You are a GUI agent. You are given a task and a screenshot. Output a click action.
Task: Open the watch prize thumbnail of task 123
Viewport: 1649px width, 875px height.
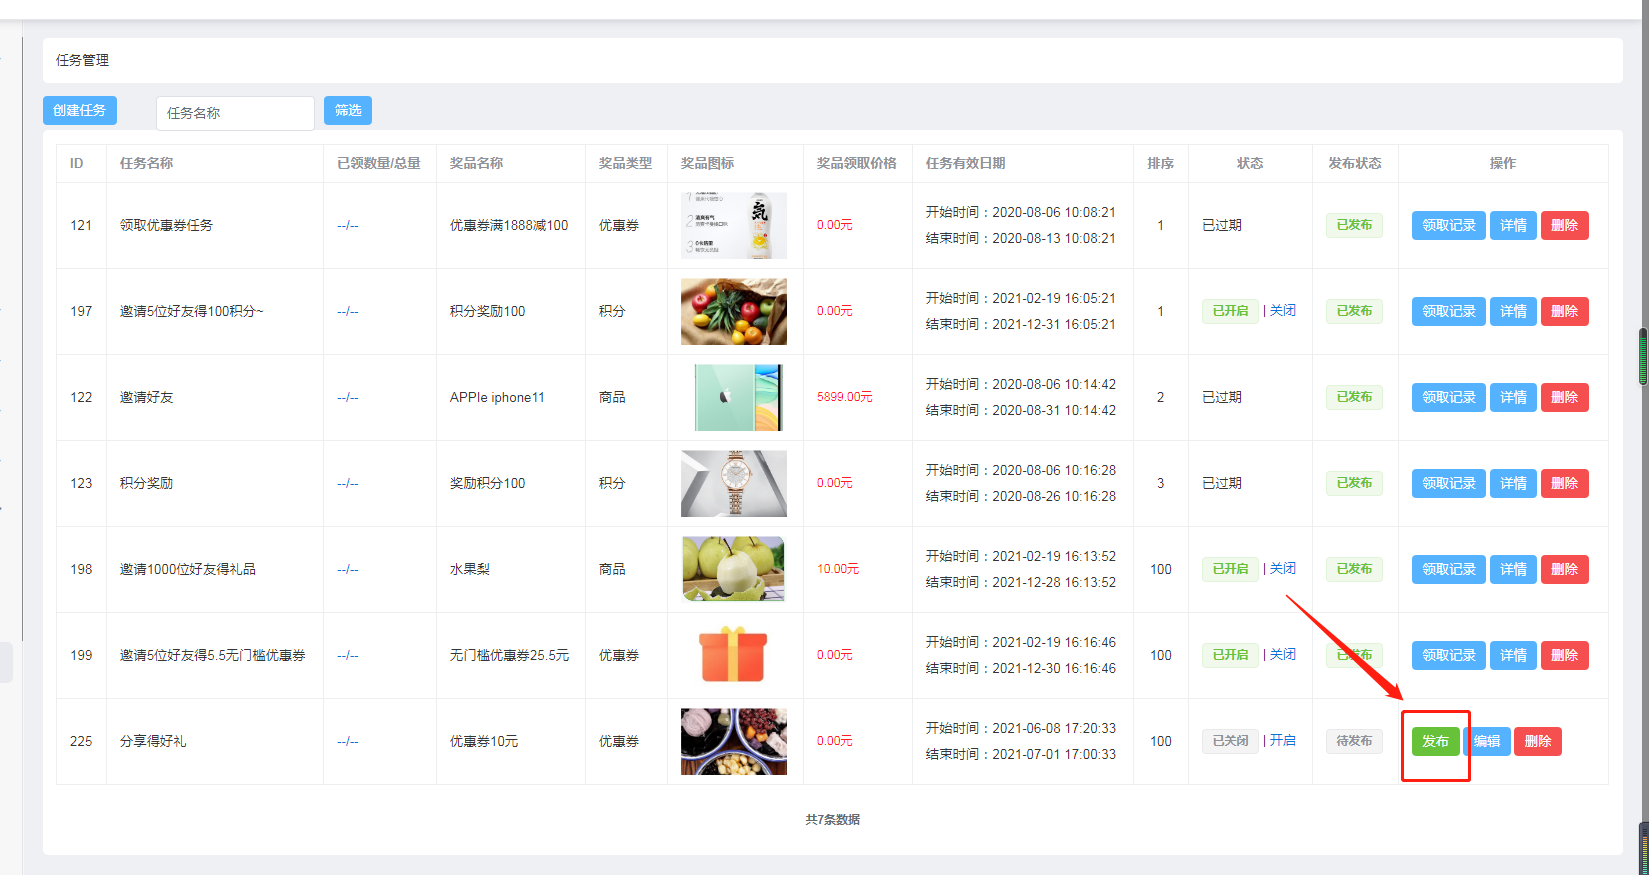click(x=734, y=483)
